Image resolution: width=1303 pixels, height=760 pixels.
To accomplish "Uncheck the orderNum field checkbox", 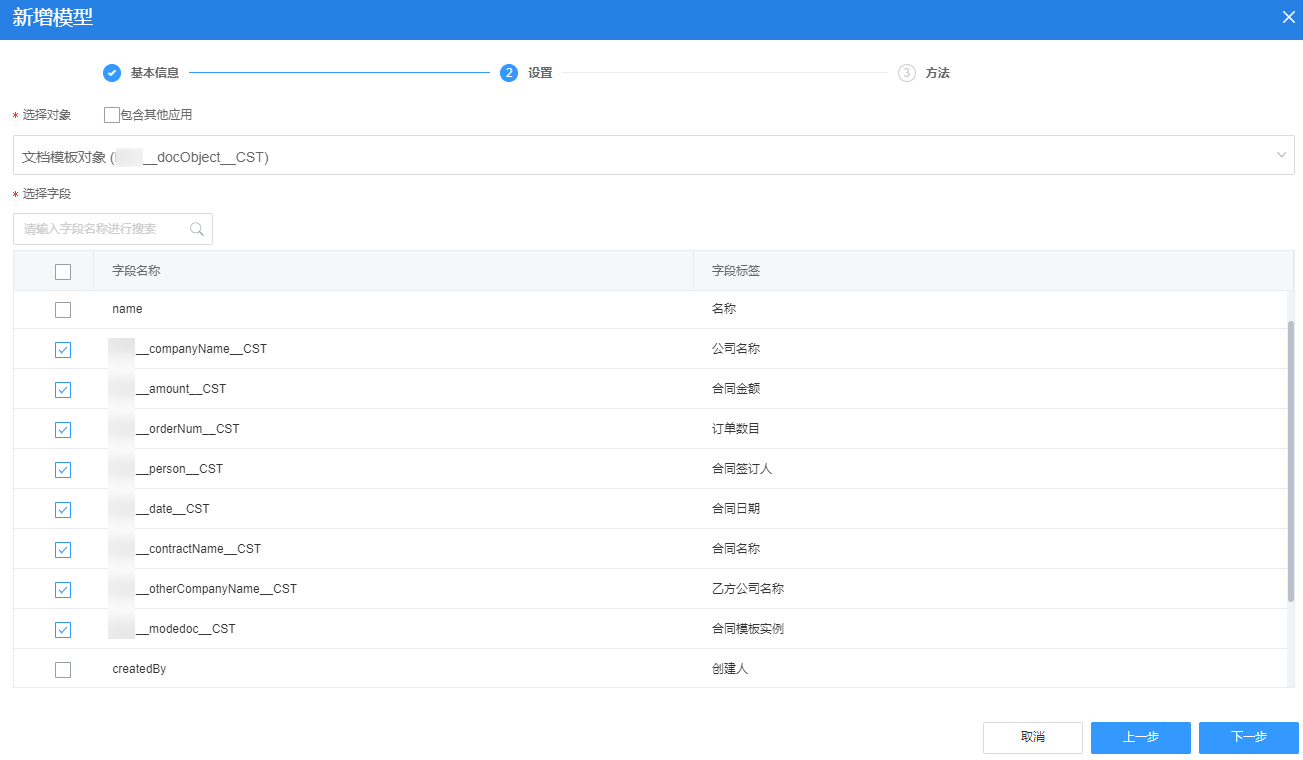I will pos(63,430).
